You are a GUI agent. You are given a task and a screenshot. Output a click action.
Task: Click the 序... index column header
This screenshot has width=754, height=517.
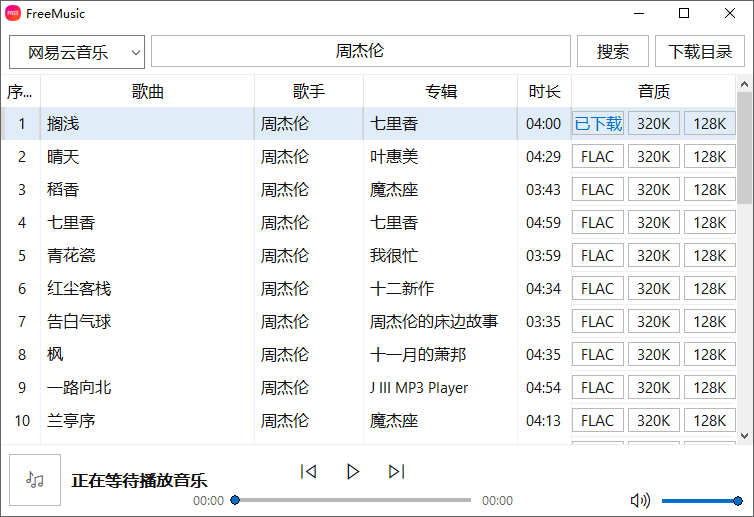tap(20, 91)
